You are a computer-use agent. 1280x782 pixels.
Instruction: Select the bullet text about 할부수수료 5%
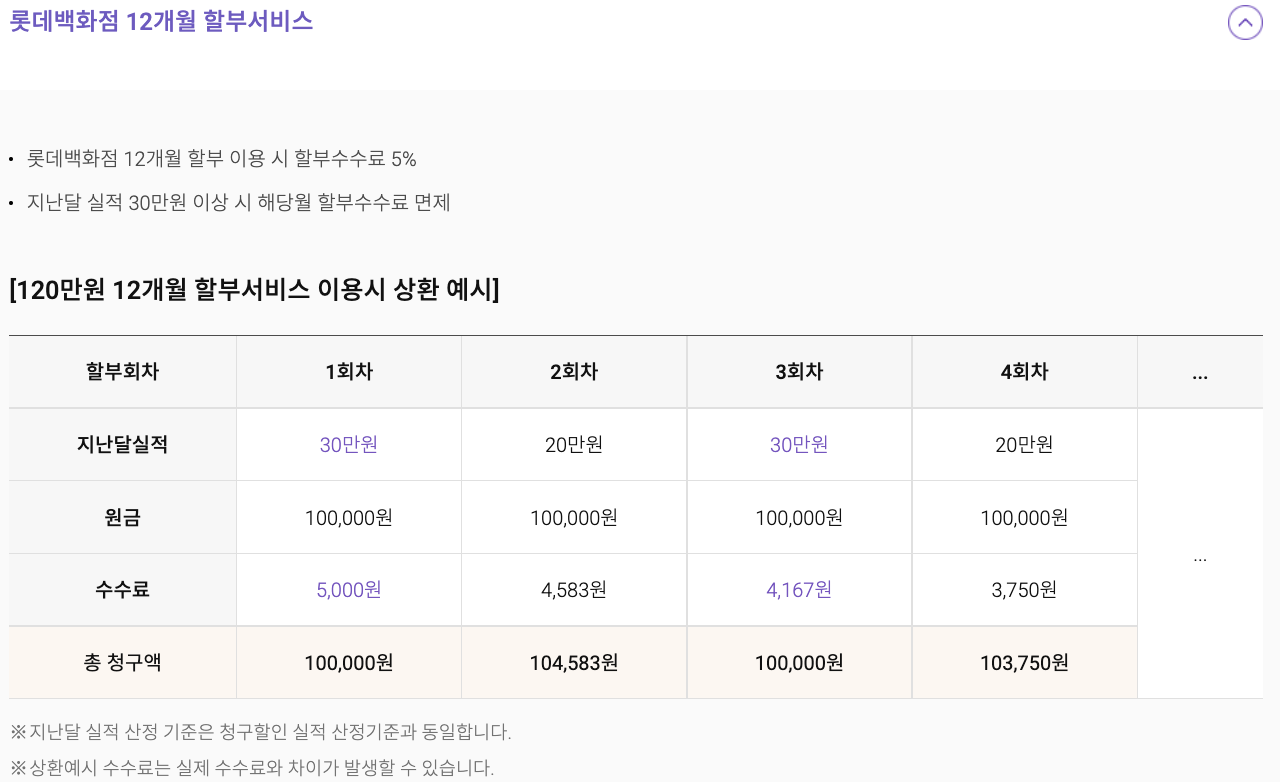(x=222, y=159)
